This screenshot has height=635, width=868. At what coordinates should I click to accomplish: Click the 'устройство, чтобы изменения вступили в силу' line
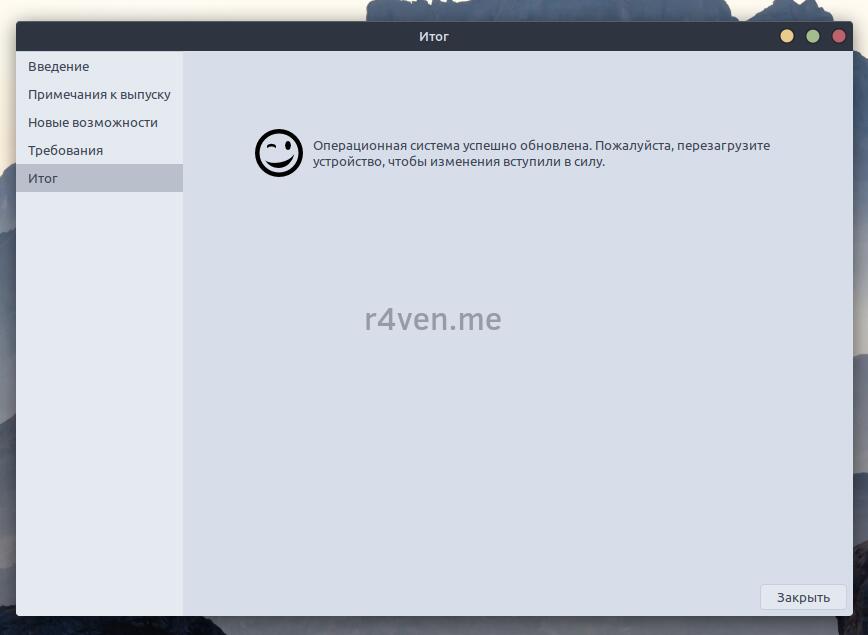pyautogui.click(x=459, y=162)
